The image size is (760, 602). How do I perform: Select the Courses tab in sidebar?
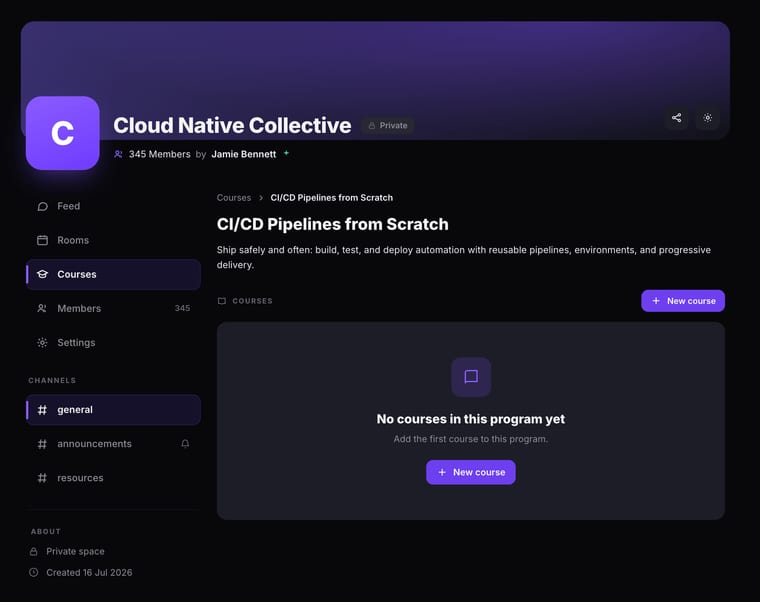pyautogui.click(x=113, y=274)
